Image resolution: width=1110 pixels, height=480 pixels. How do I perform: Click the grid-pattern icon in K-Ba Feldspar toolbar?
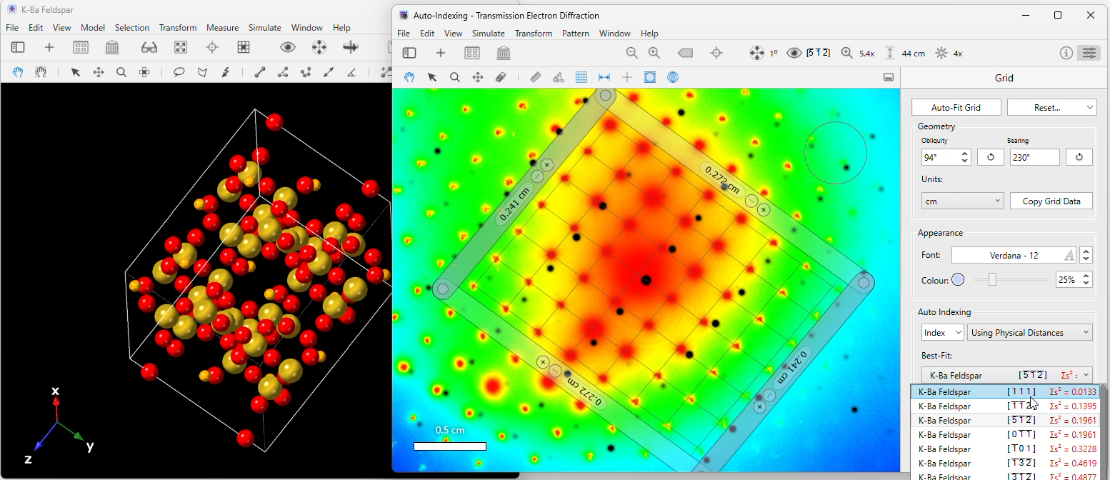tap(244, 47)
